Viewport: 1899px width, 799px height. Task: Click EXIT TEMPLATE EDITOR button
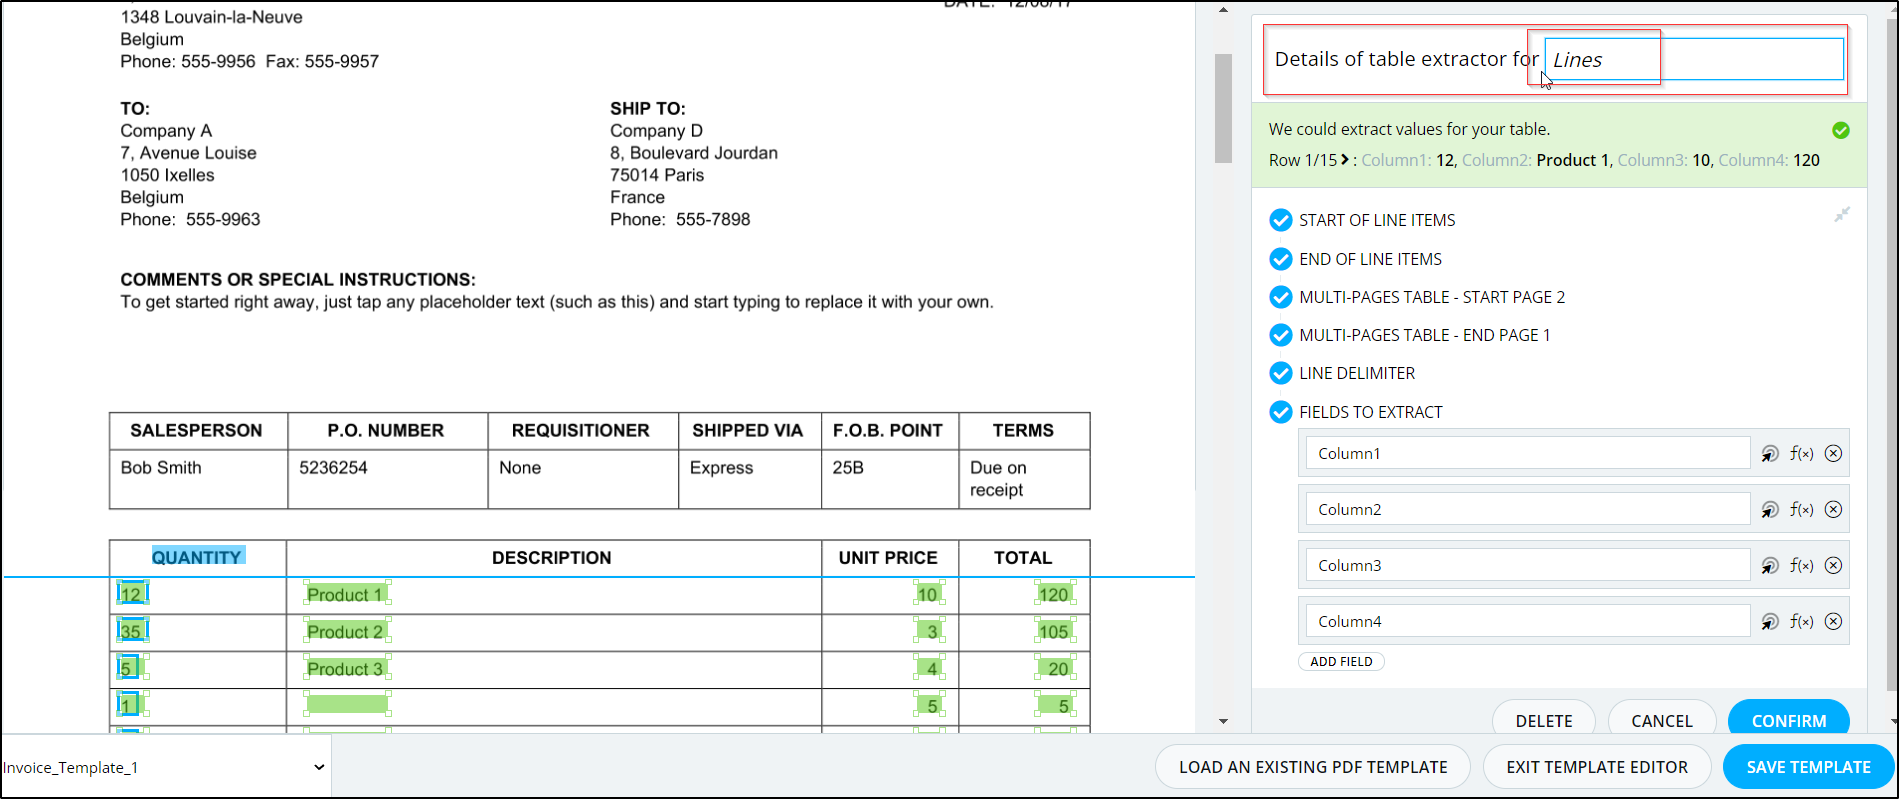click(1596, 767)
